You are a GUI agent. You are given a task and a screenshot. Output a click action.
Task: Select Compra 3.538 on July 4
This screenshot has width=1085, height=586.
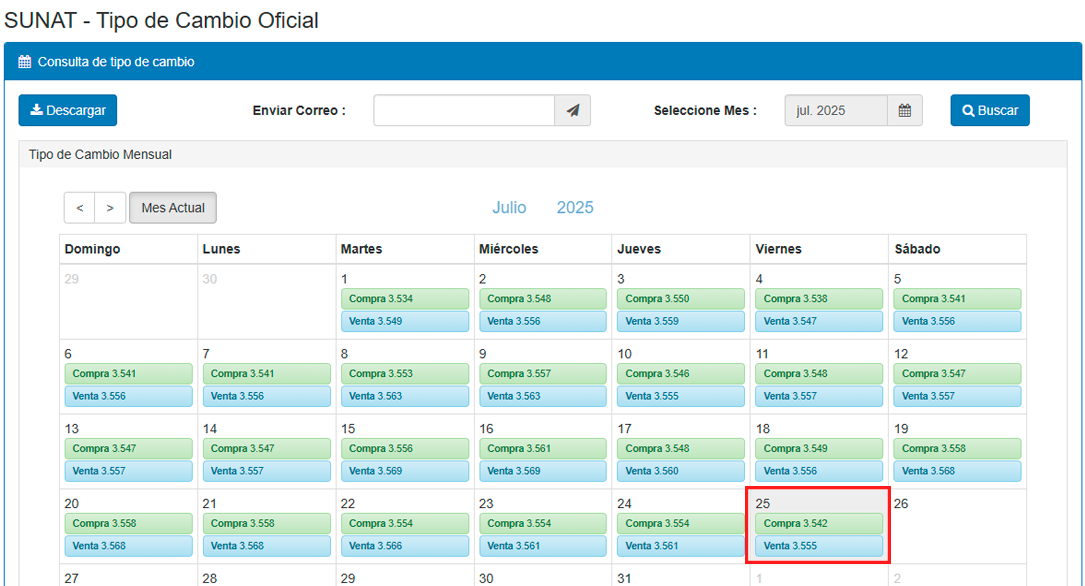coord(819,299)
